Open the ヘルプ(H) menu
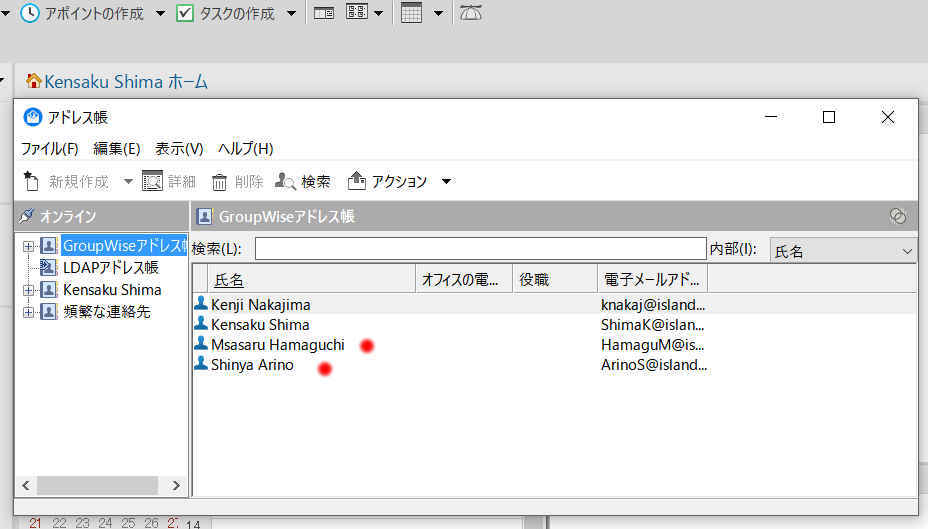The width and height of the screenshot is (928, 529). point(245,149)
